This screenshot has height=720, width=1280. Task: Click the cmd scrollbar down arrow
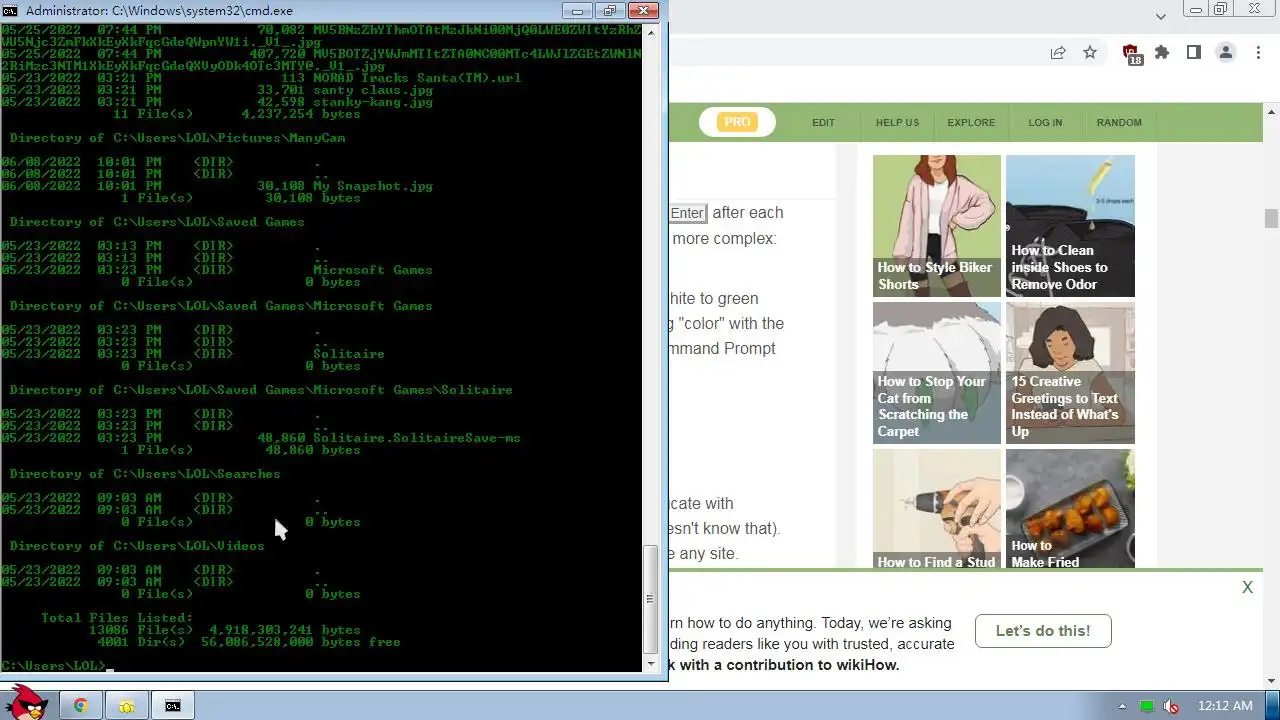[x=650, y=663]
